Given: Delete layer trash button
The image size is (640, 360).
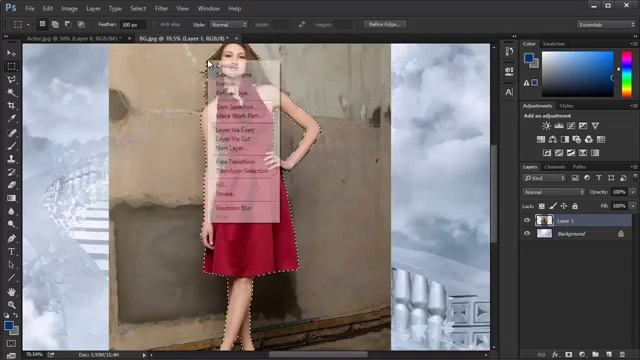Looking at the screenshot, I should click(622, 354).
